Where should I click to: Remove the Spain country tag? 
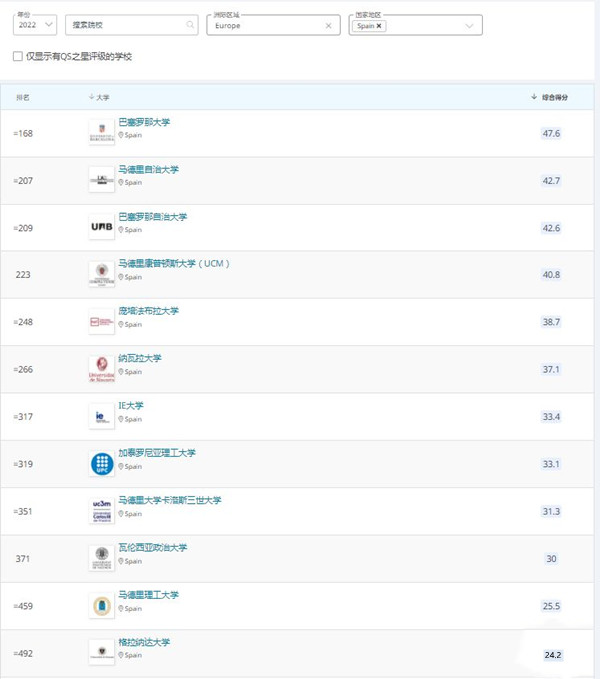(x=379, y=26)
